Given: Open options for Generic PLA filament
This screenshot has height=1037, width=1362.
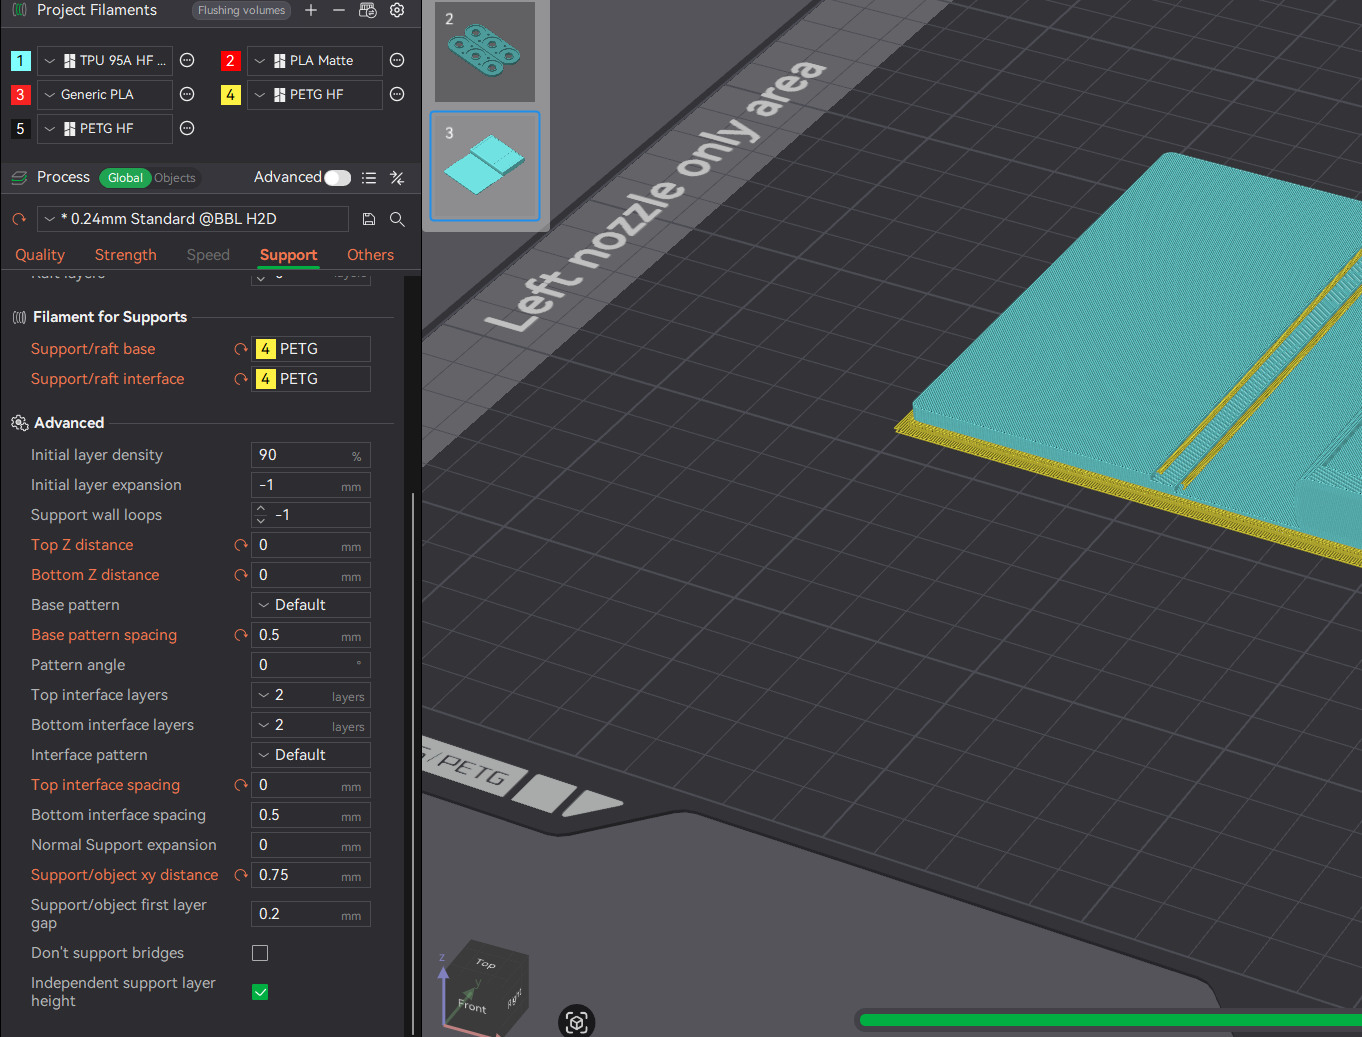Looking at the screenshot, I should click(187, 94).
